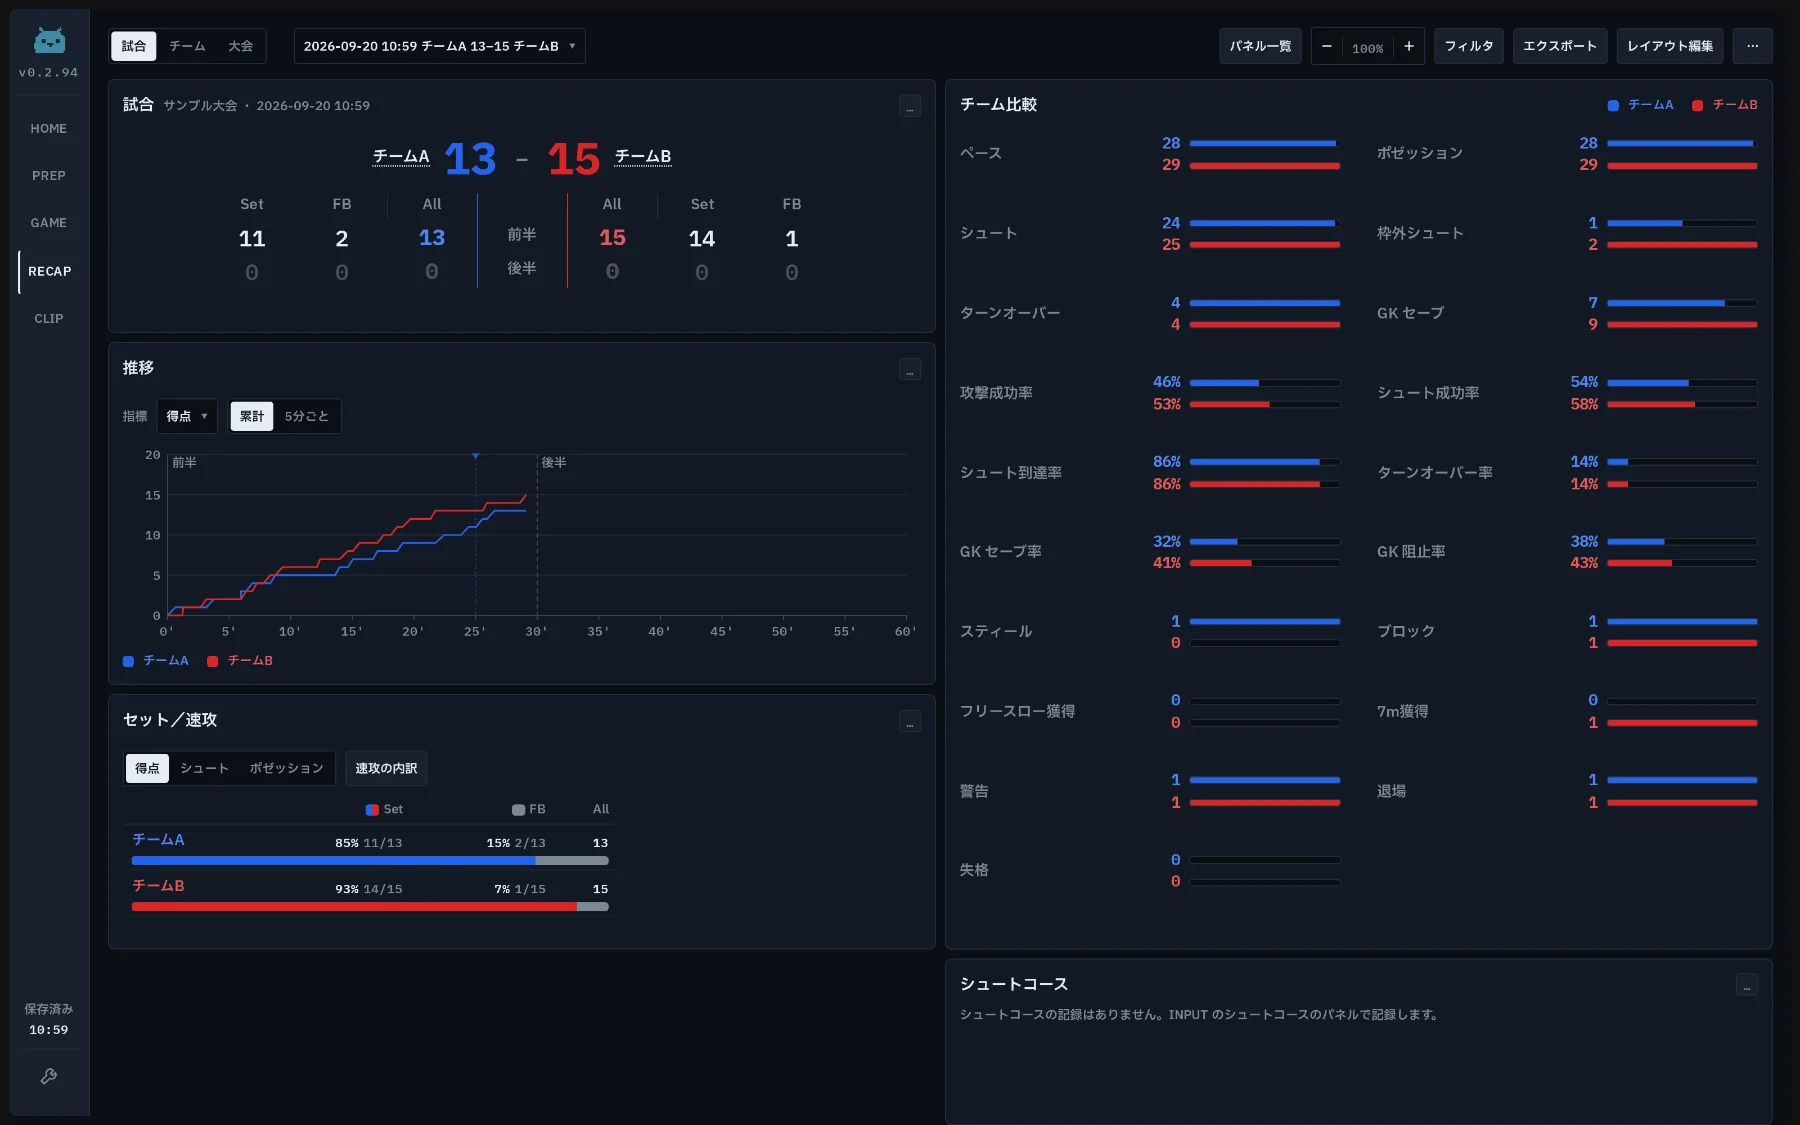Toggle チームB series in chart legend

click(x=240, y=661)
